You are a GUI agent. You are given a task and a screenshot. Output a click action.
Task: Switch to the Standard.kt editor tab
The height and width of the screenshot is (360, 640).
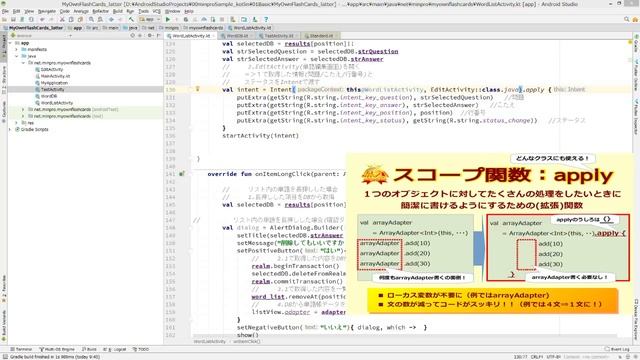coord(321,36)
